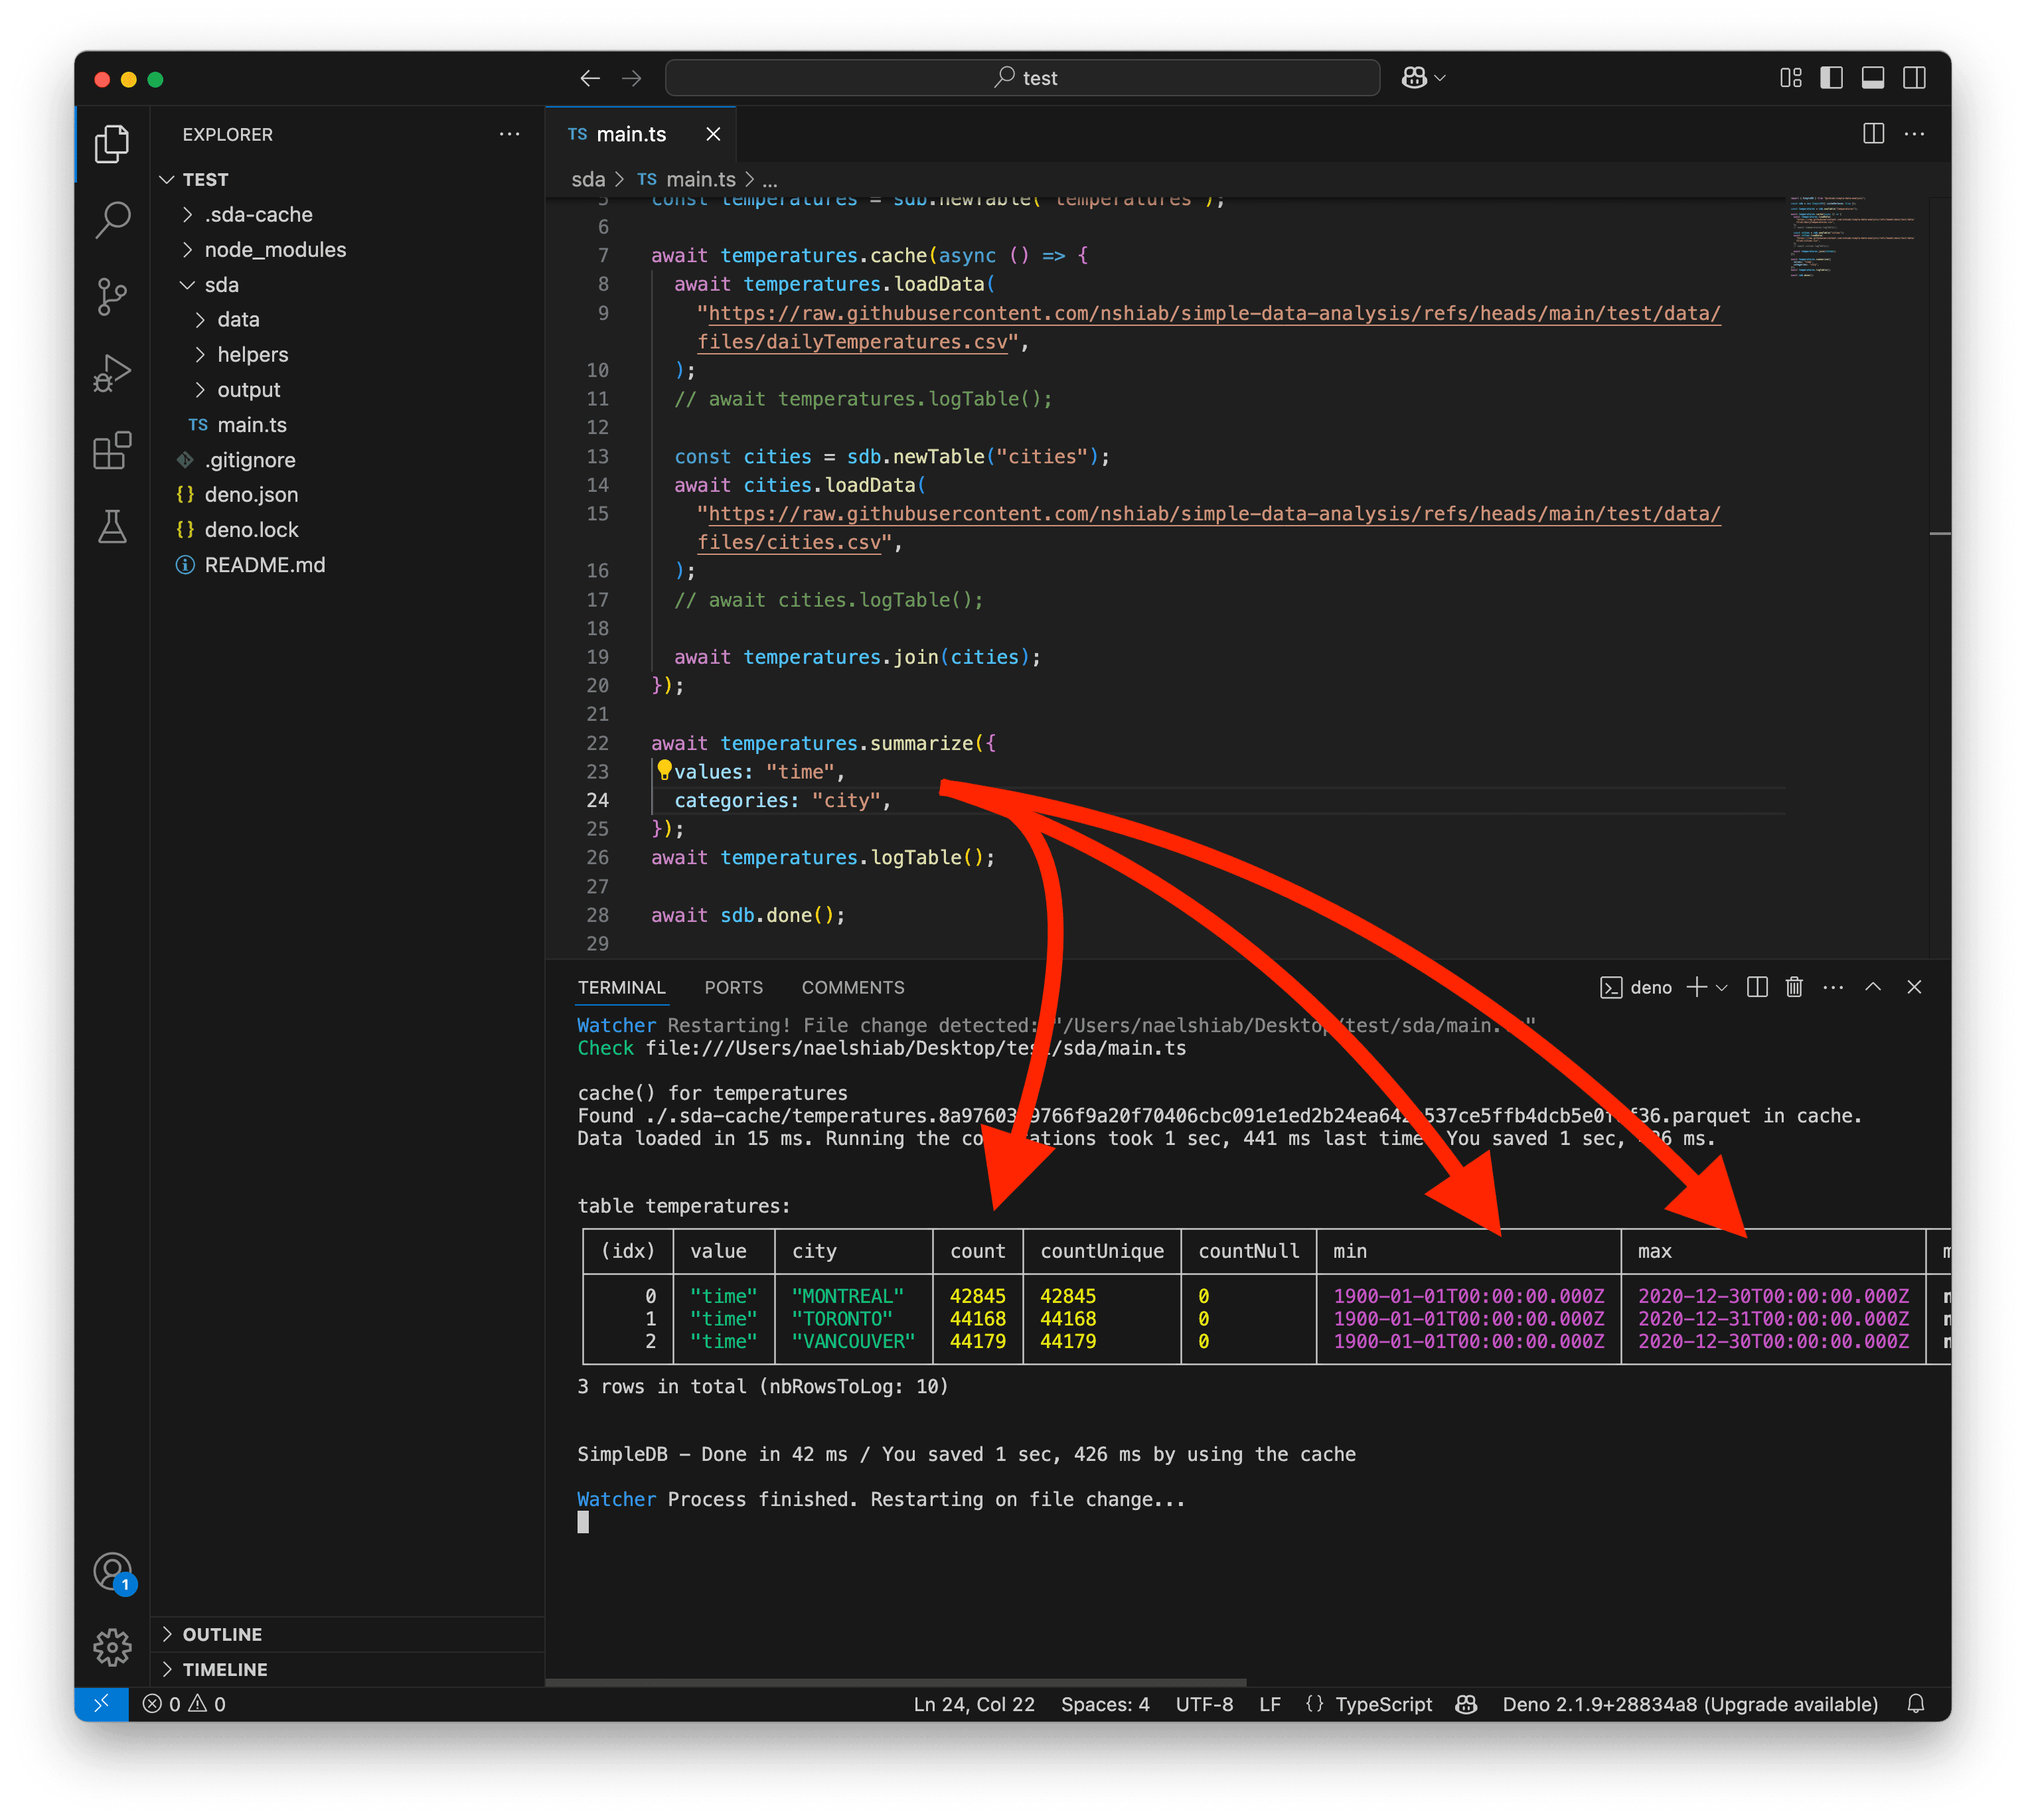Toggle the primary side bar visibility

point(1831,78)
